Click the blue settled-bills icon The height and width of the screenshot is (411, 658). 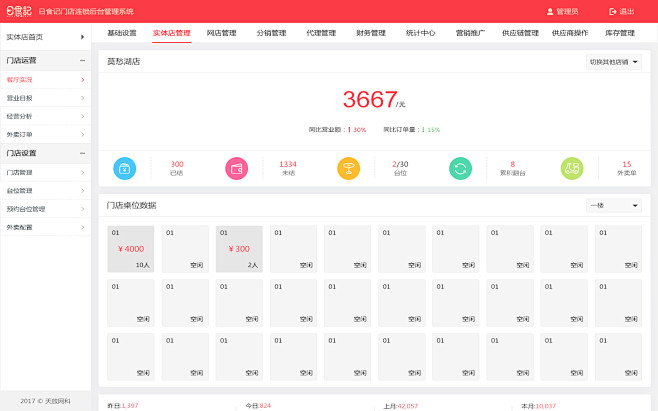(125, 168)
